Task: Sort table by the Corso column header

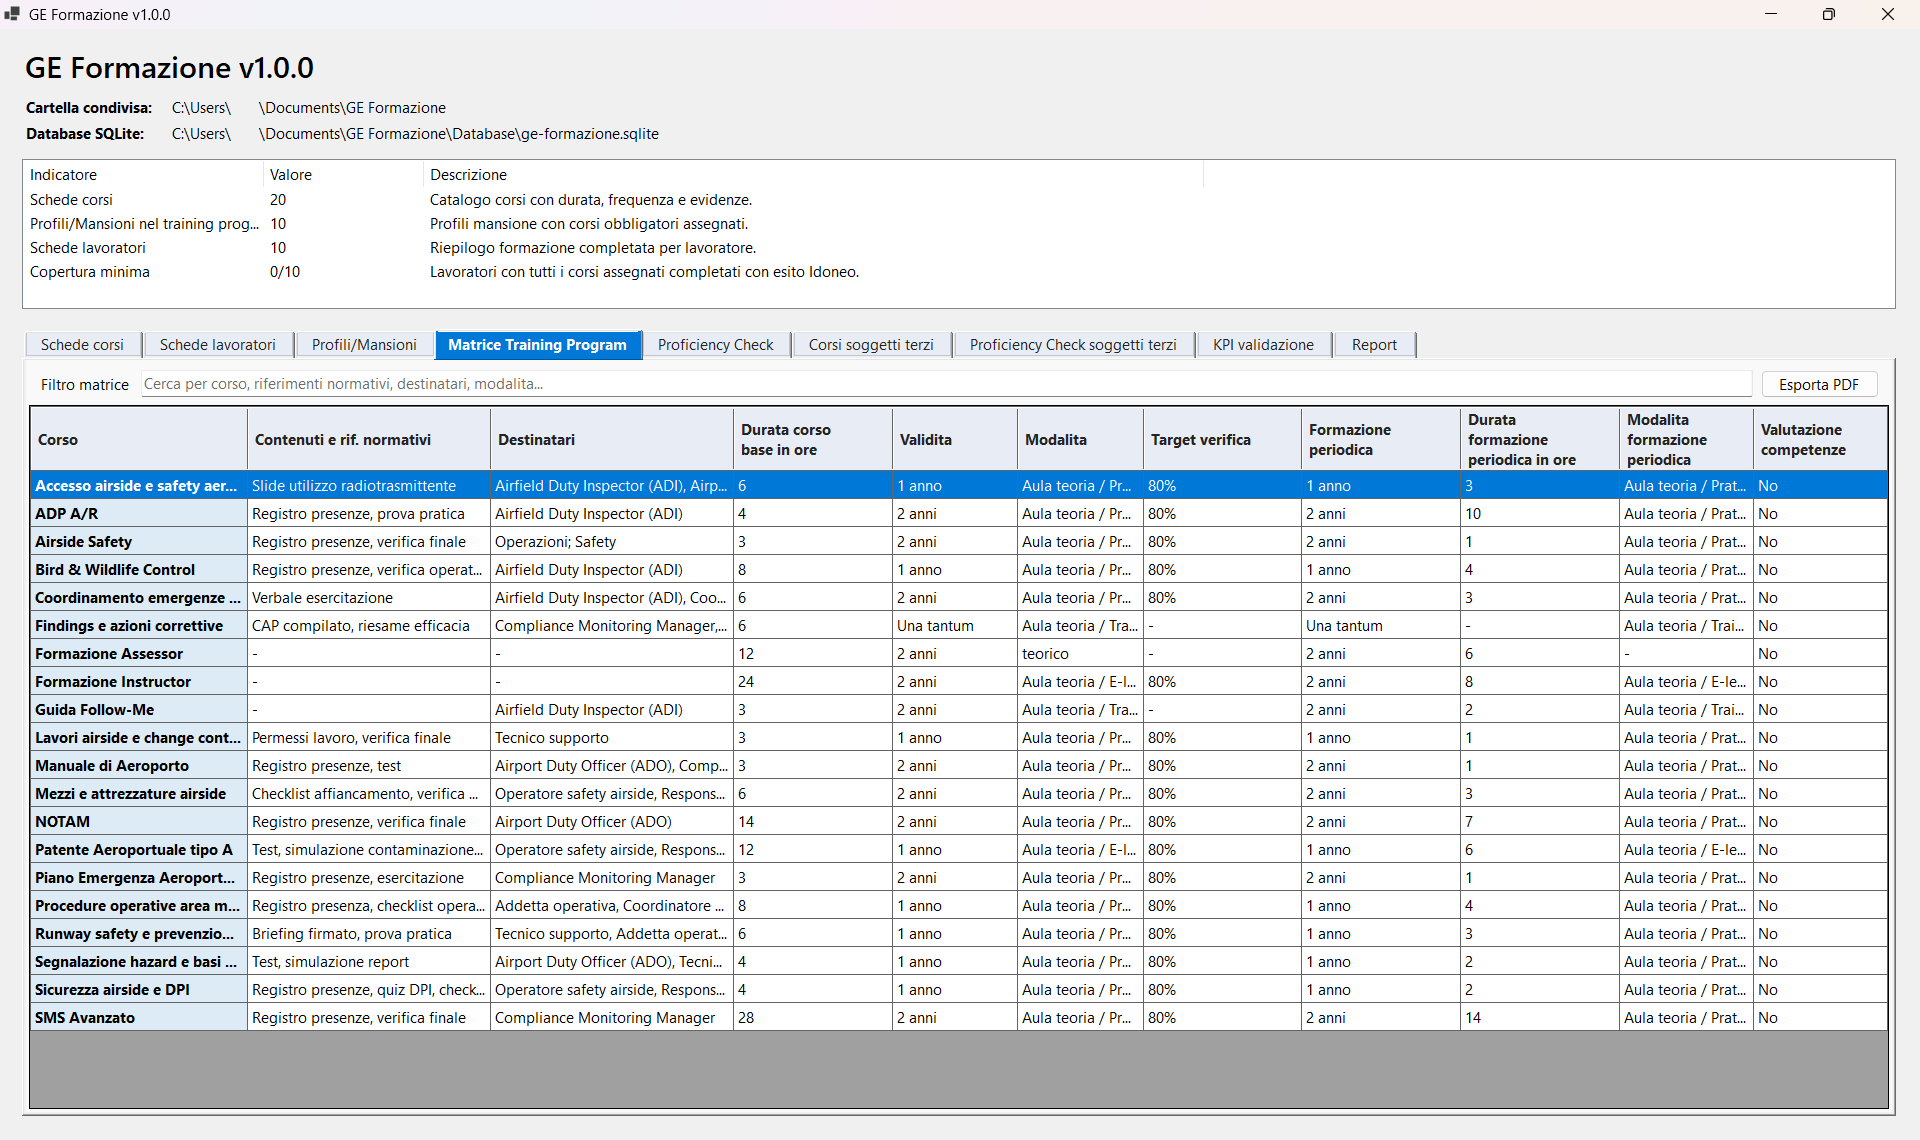Action: 139,440
